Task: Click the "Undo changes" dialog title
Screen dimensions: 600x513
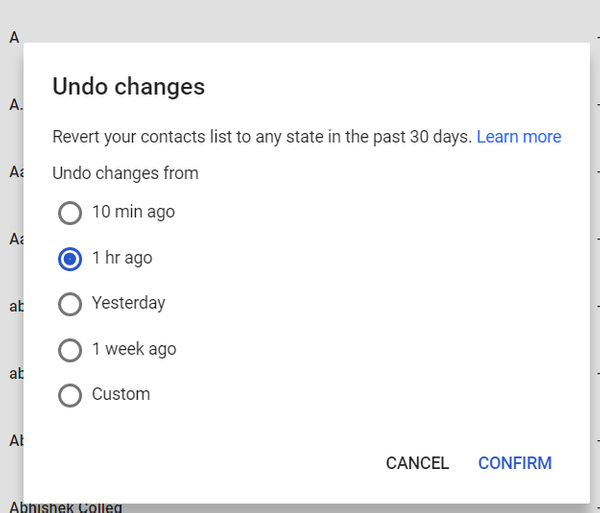Action: click(128, 87)
